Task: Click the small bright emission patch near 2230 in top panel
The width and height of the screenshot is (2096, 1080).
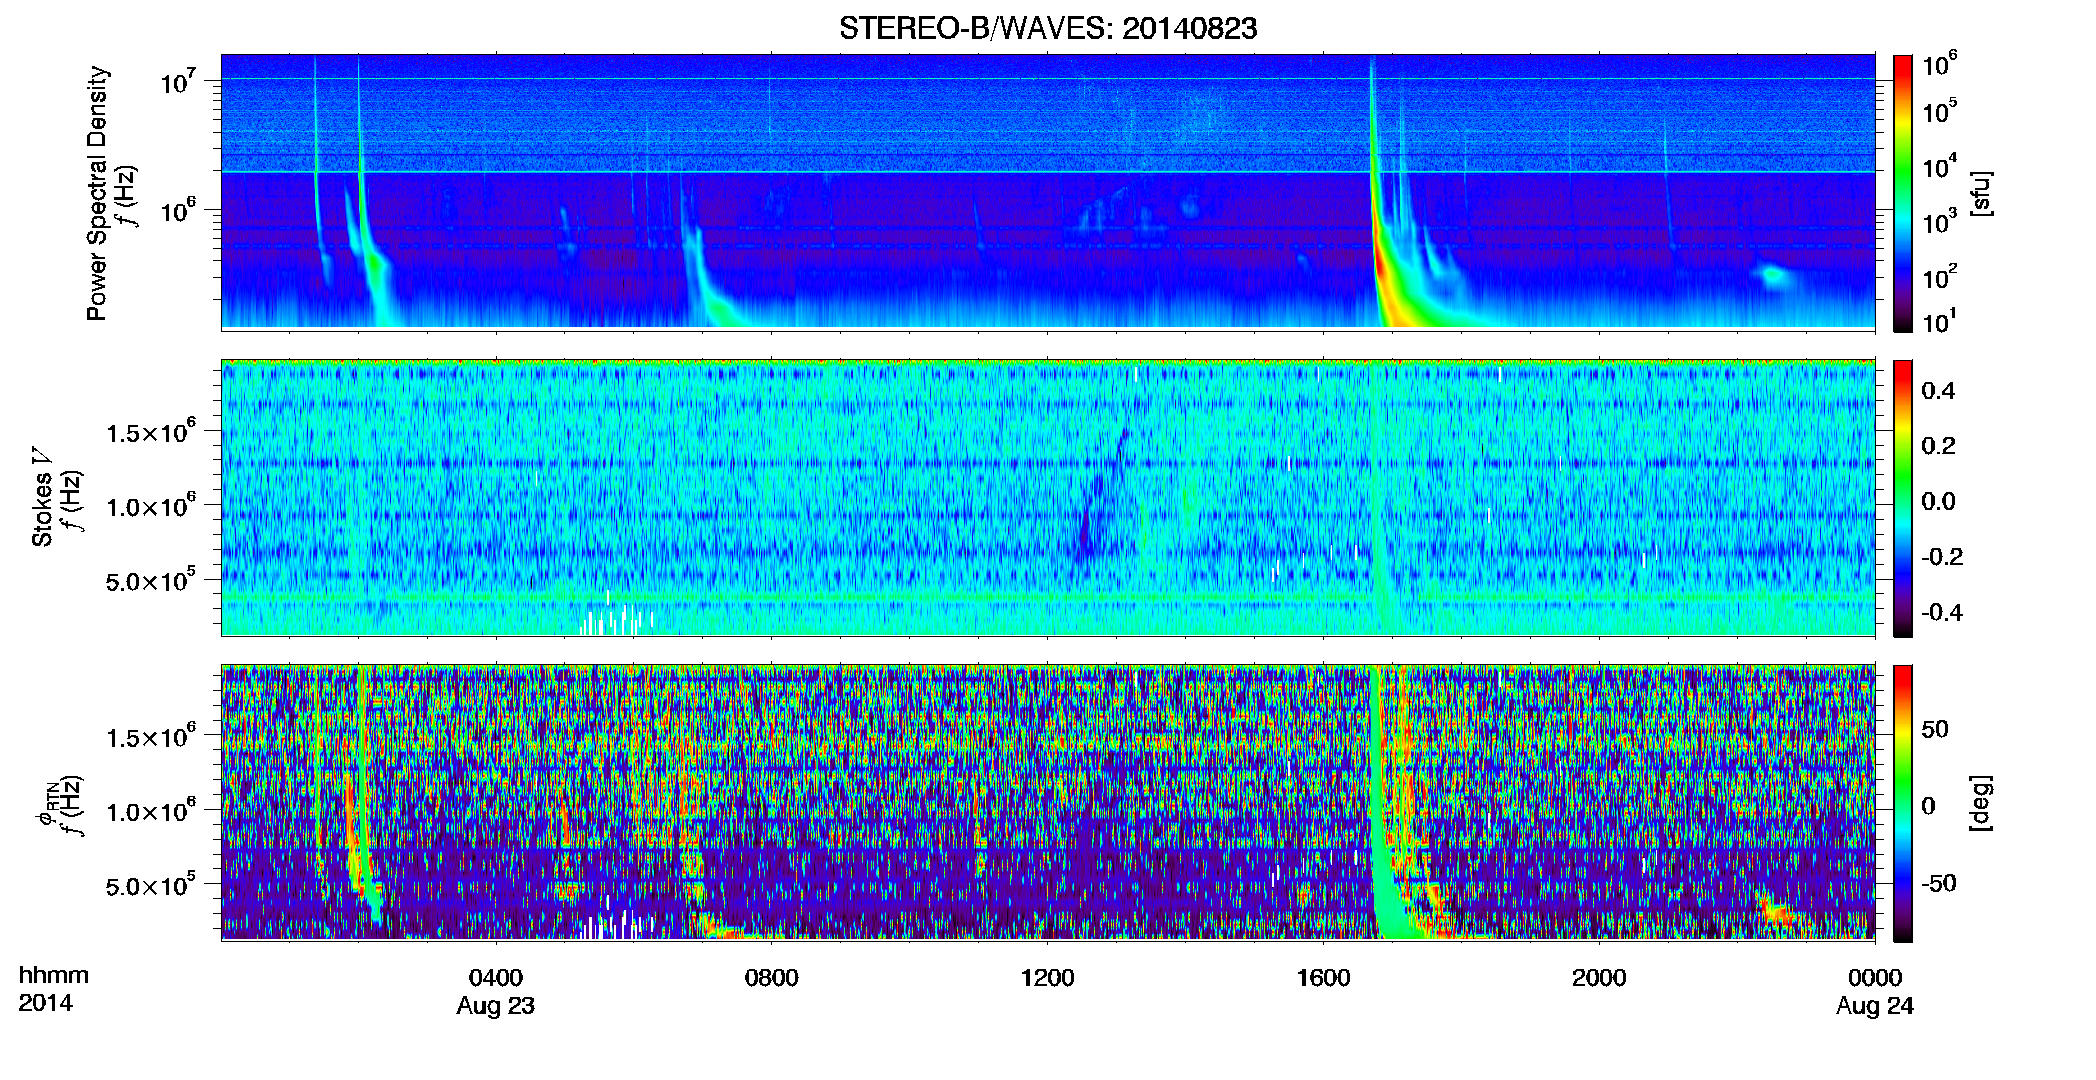Action: 1775,275
